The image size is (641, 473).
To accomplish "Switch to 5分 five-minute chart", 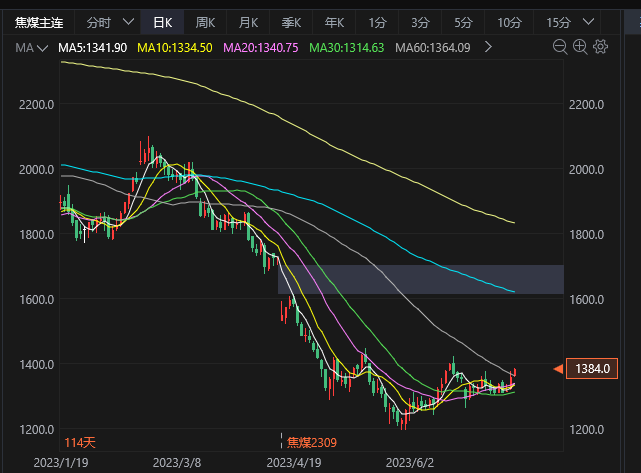I will point(463,22).
